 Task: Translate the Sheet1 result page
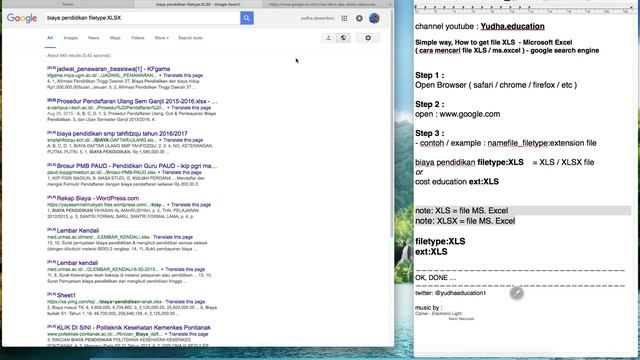click(x=185, y=302)
